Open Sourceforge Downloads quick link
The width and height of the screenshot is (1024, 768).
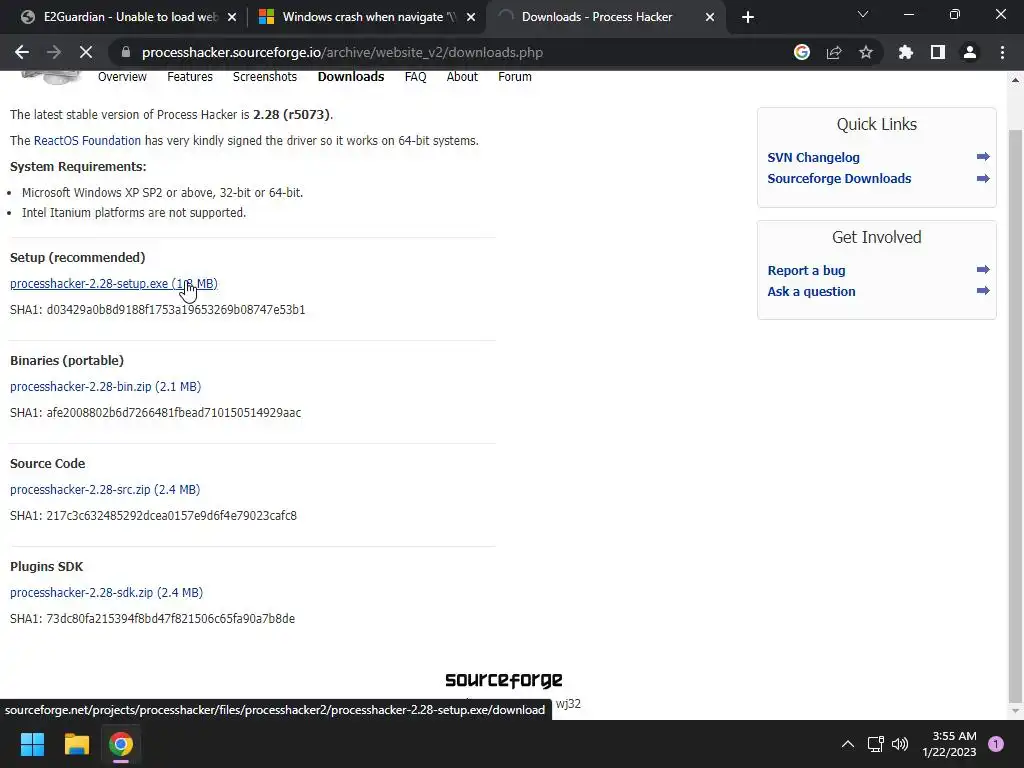[839, 178]
